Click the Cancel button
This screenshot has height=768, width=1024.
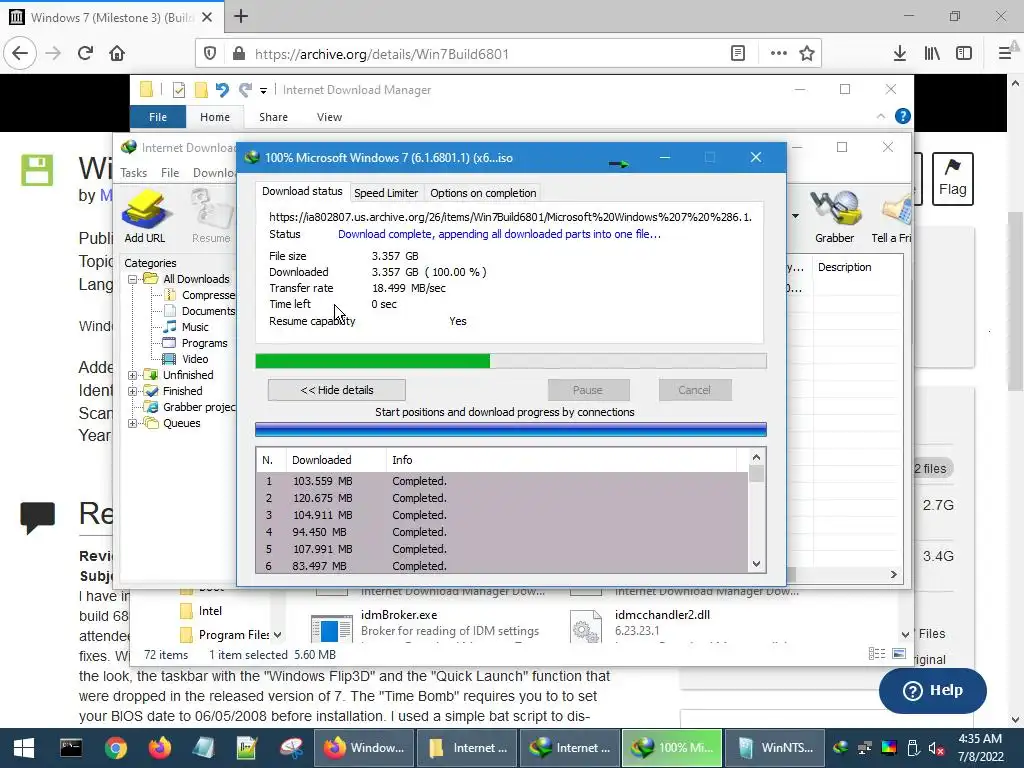pos(694,390)
